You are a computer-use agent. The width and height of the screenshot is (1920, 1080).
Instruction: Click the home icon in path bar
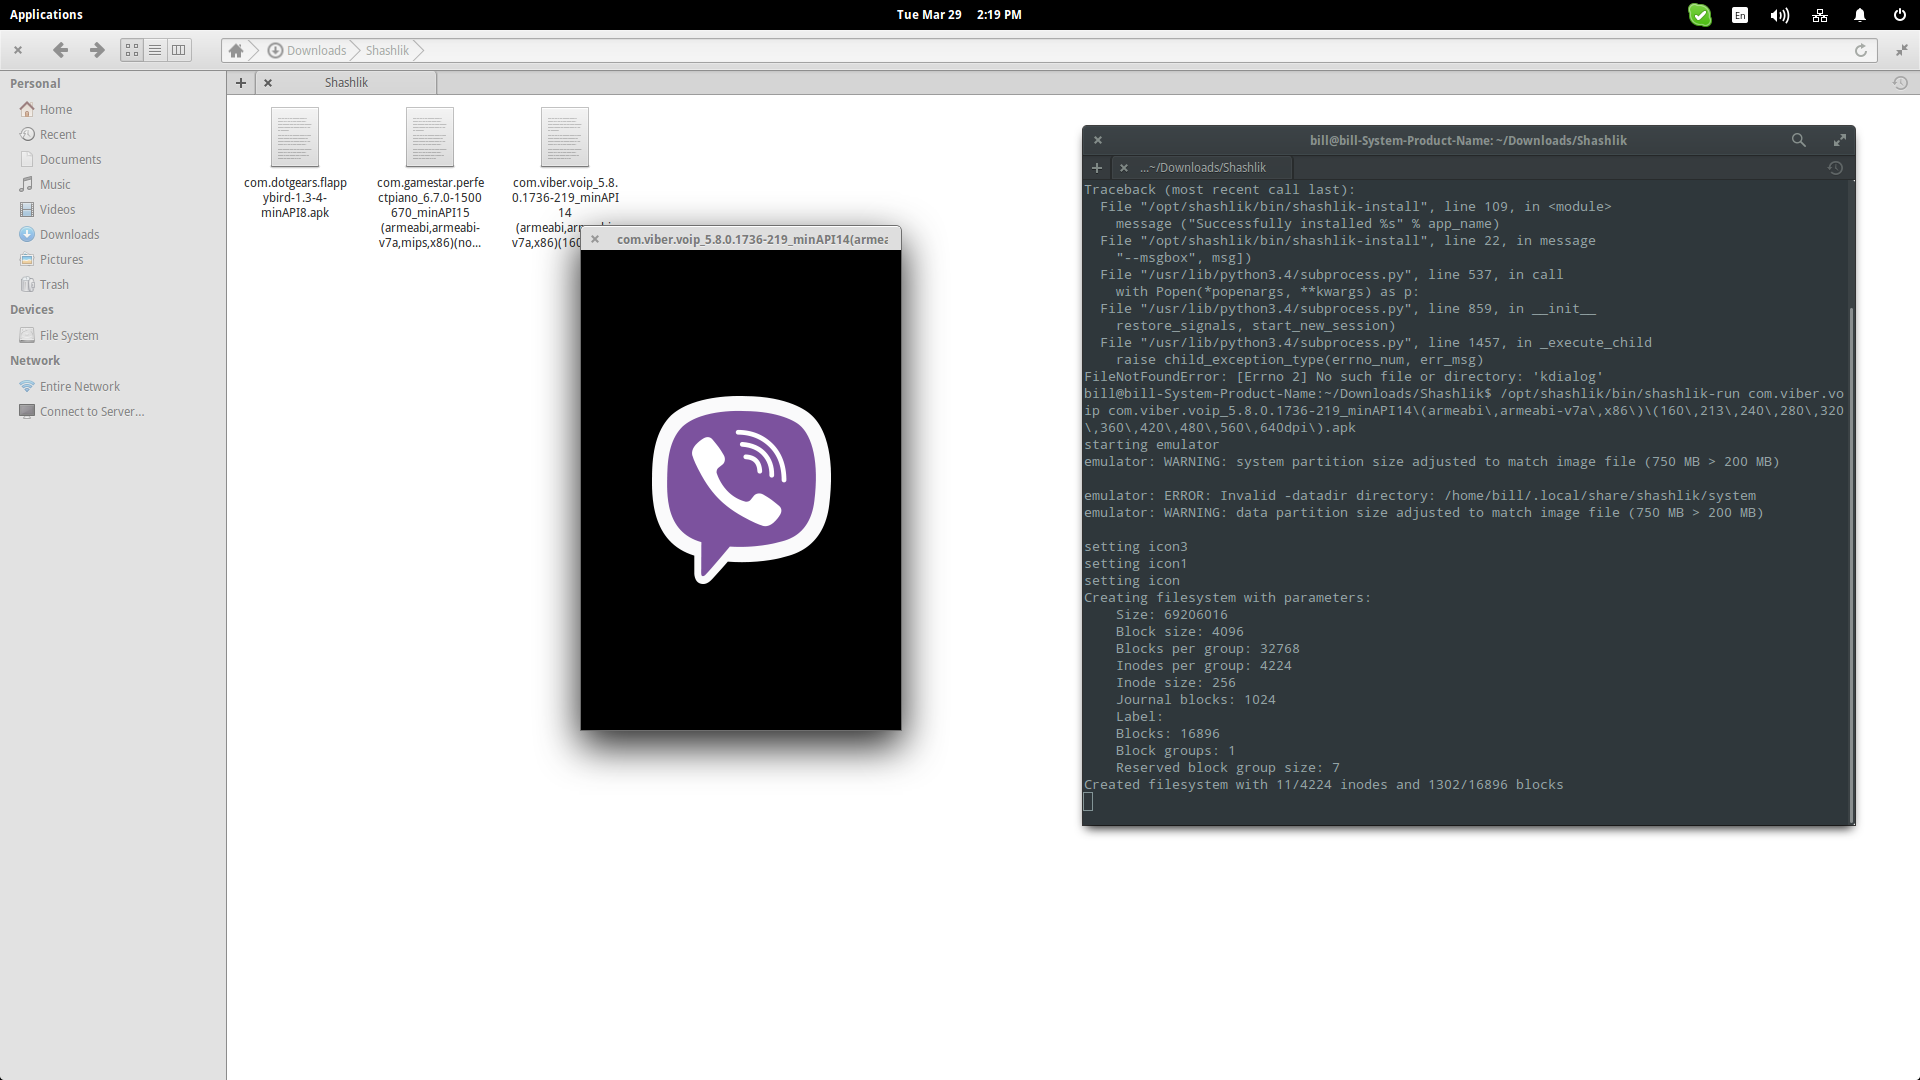[236, 50]
